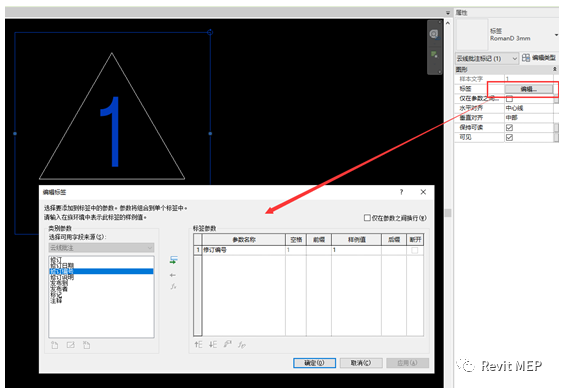Toggle the 保持可读 checkbox in properties
Image resolution: width=568 pixels, height=391 pixels.
(509, 128)
